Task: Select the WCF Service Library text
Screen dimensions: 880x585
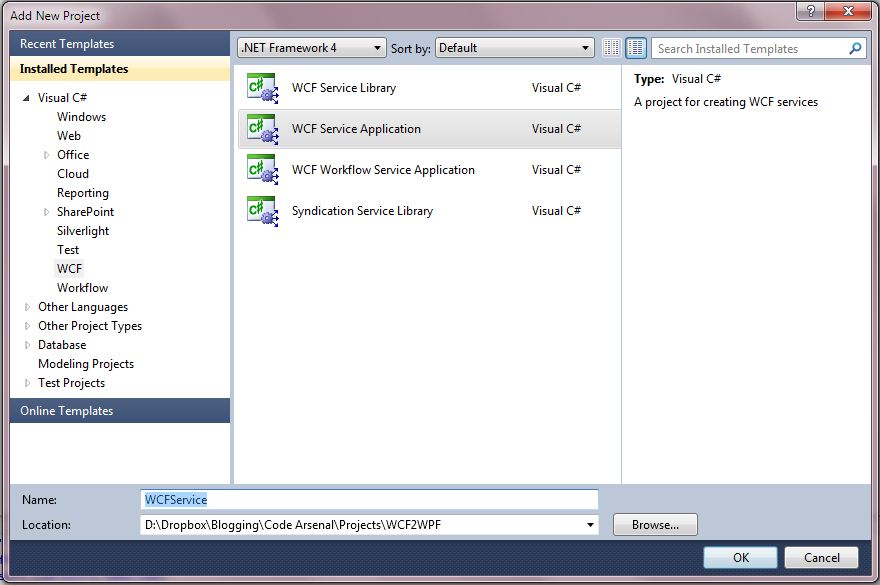Action: tap(344, 88)
